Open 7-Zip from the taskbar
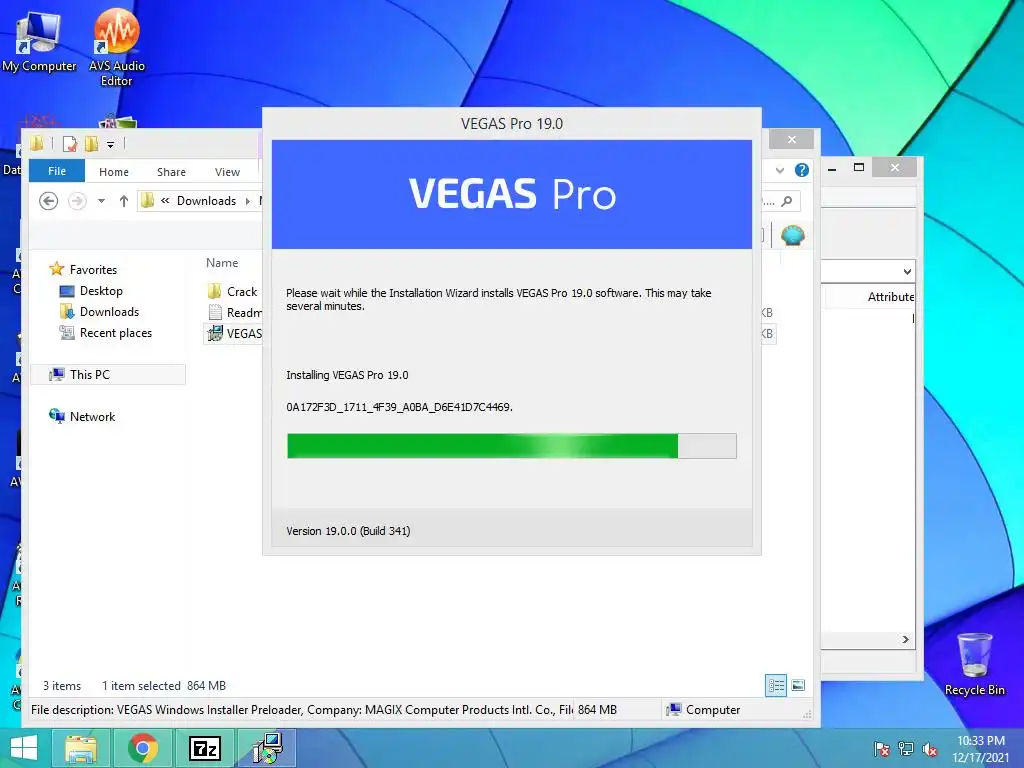The height and width of the screenshot is (768, 1024). (204, 748)
